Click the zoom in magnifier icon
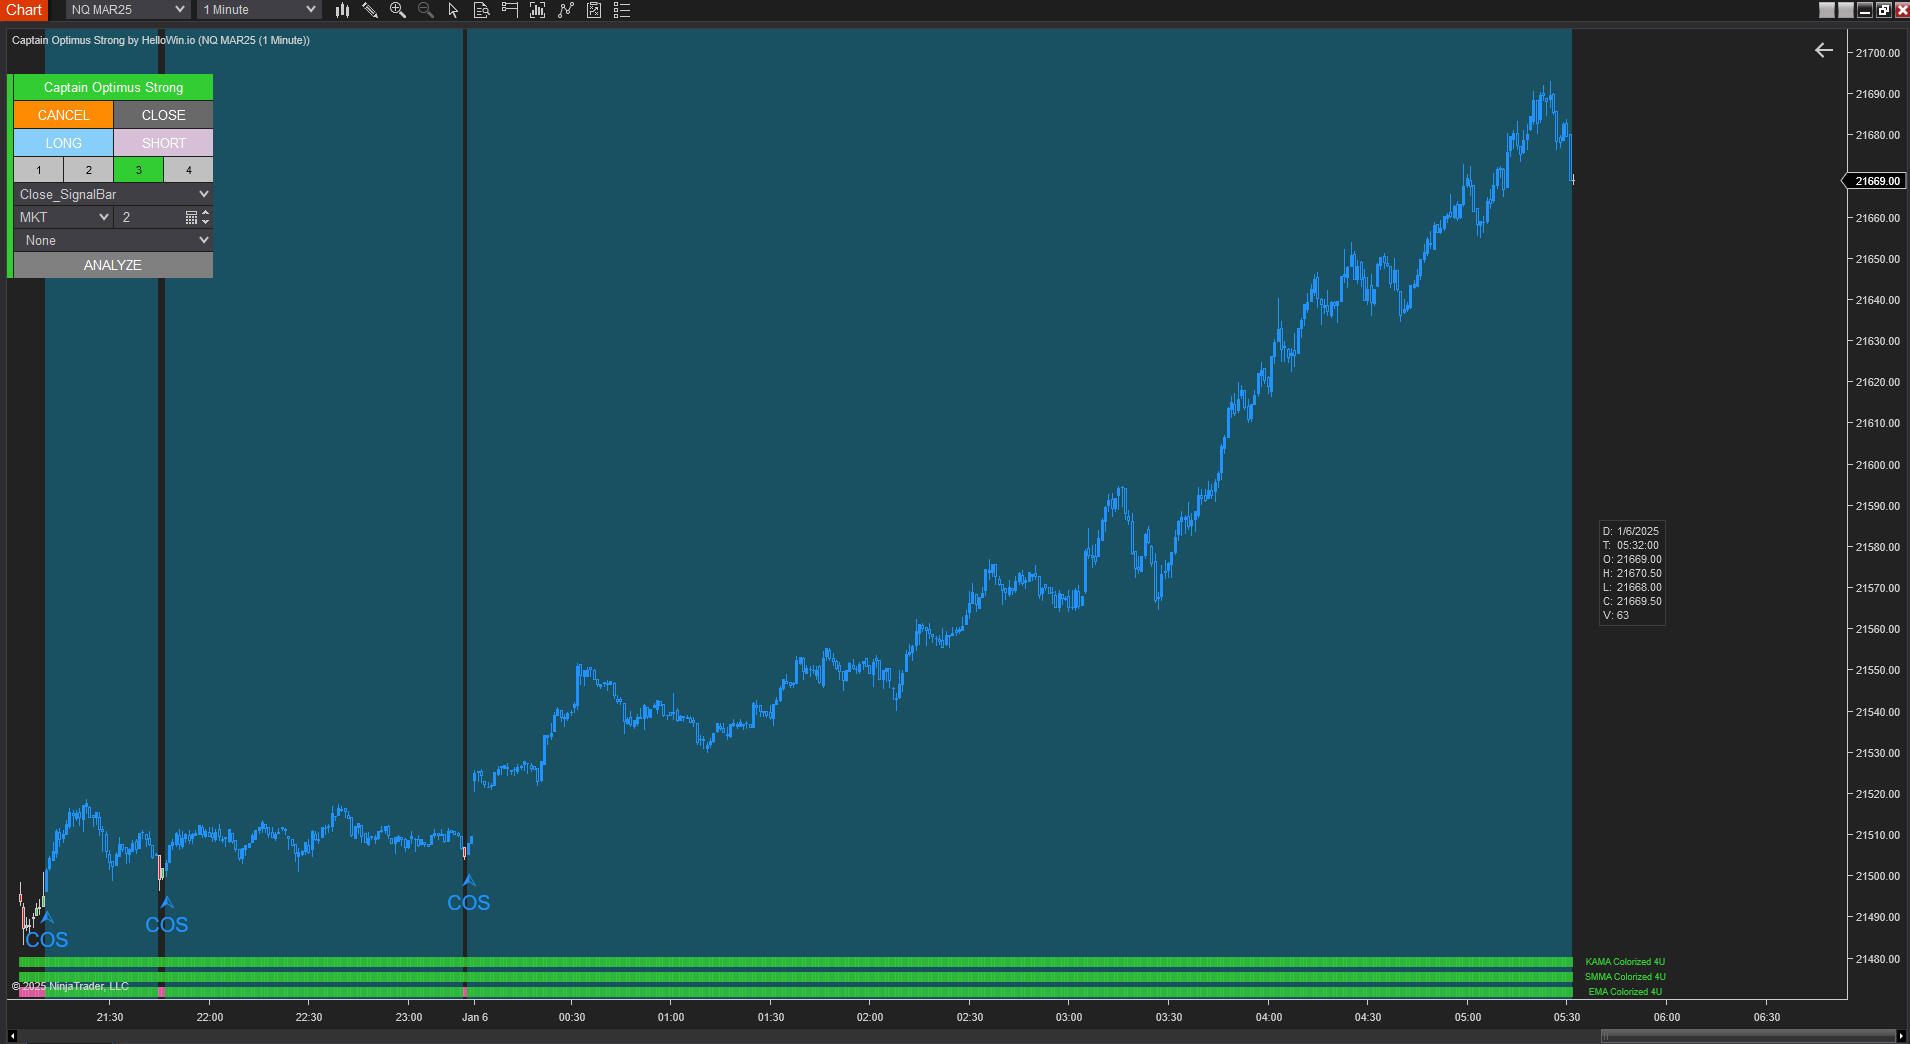The image size is (1910, 1044). pos(398,10)
